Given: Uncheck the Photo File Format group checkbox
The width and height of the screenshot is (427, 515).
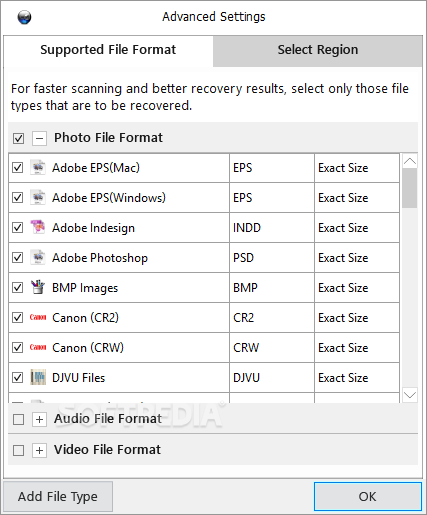Looking at the screenshot, I should (18, 138).
